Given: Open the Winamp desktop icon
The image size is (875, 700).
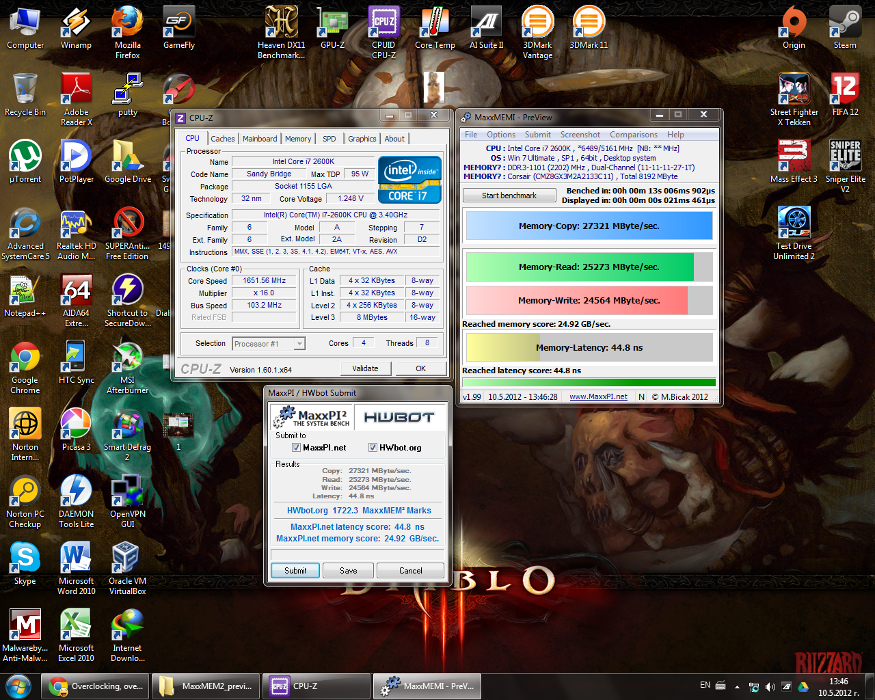Looking at the screenshot, I should coord(76,28).
